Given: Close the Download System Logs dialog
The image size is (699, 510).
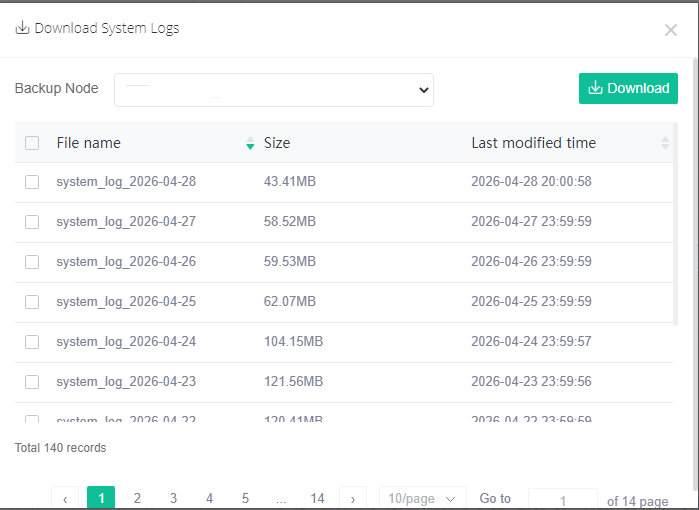Looking at the screenshot, I should point(670,30).
